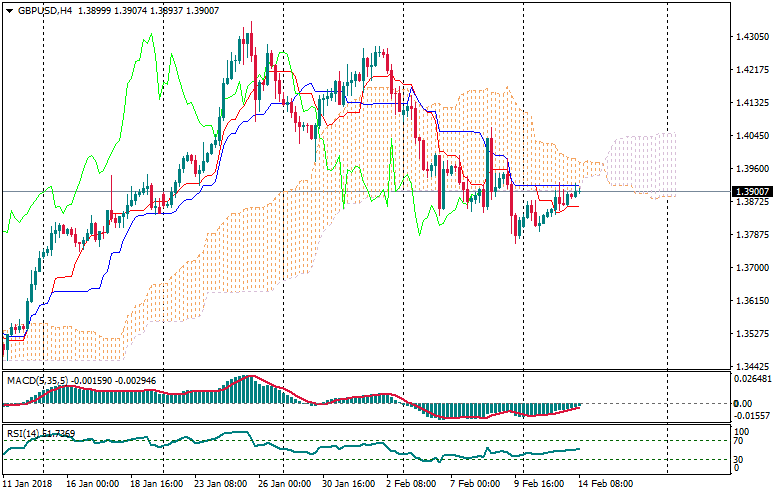Click the MACD 0.026481 scale label
The height and width of the screenshot is (495, 773).
pyautogui.click(x=753, y=379)
